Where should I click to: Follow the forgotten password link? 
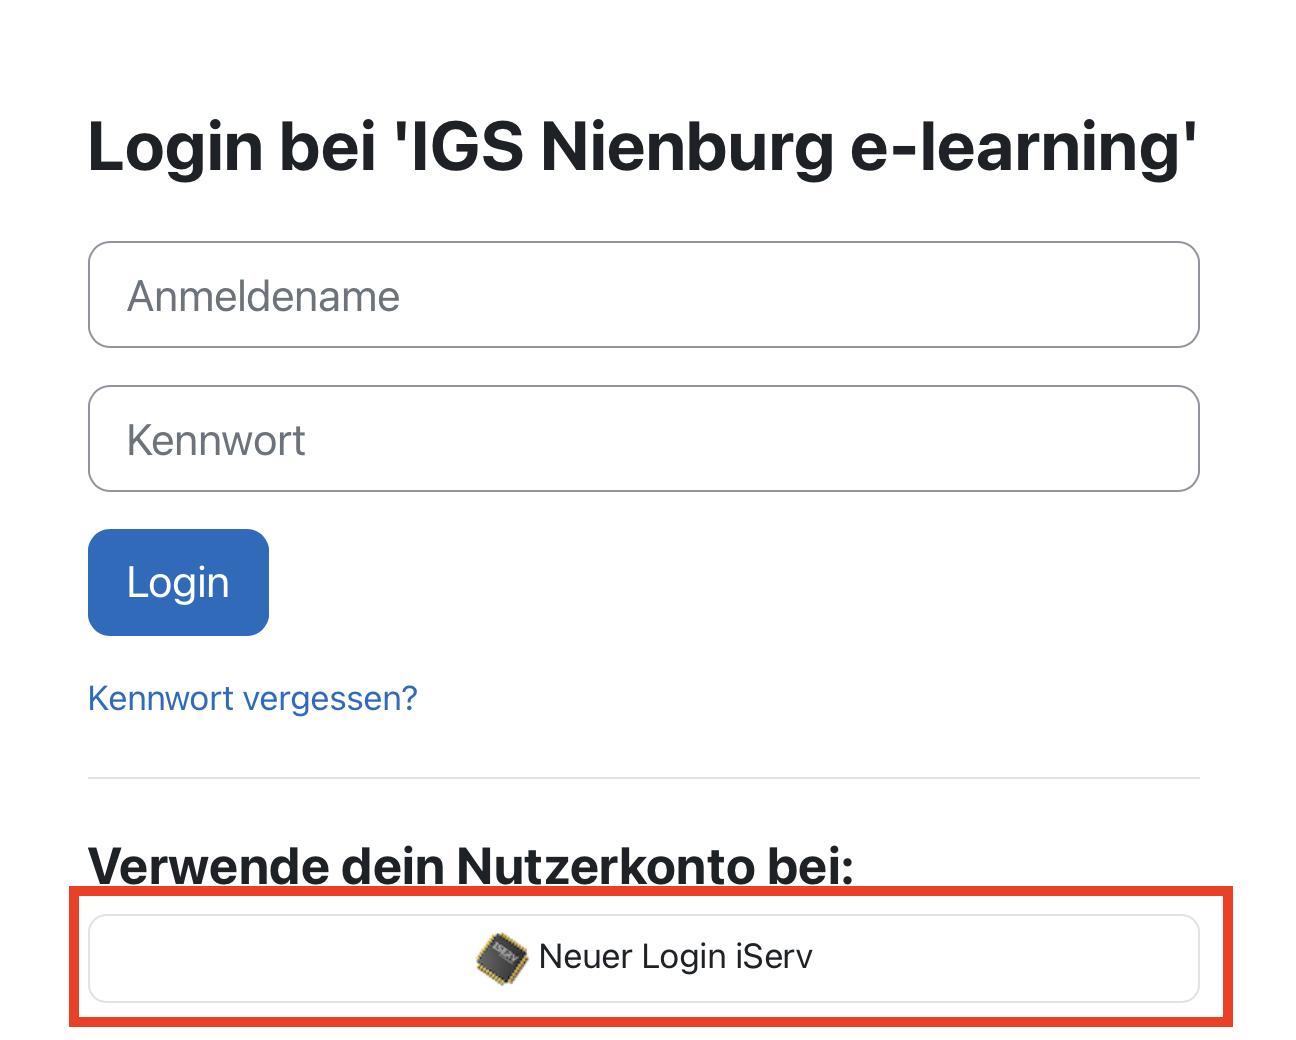coord(252,698)
